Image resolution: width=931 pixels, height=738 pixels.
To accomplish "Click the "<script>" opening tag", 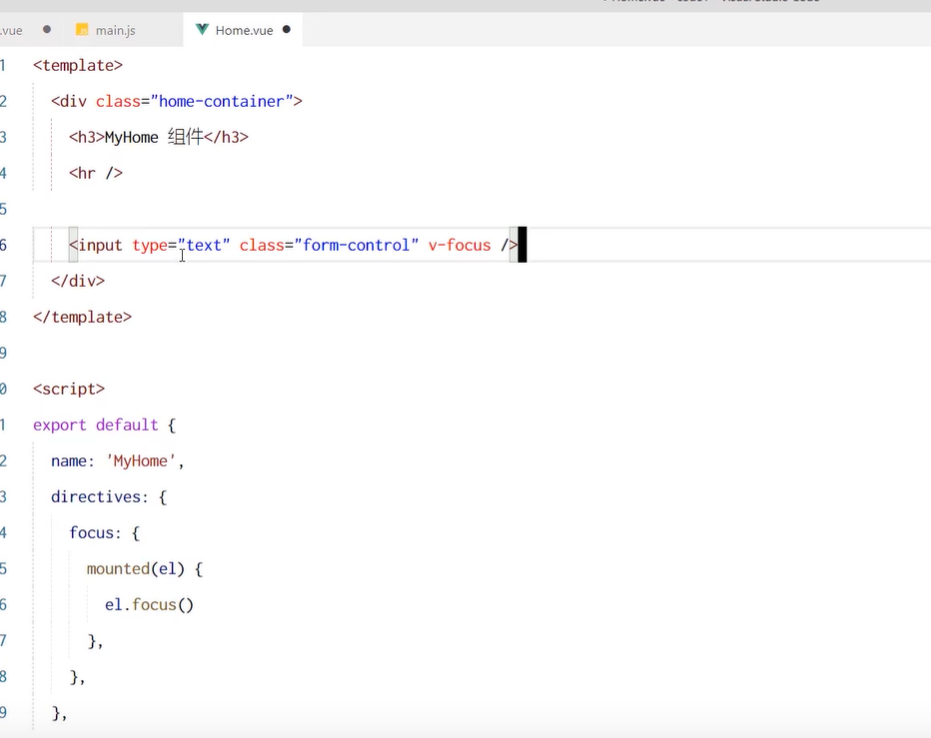I will (x=69, y=389).
